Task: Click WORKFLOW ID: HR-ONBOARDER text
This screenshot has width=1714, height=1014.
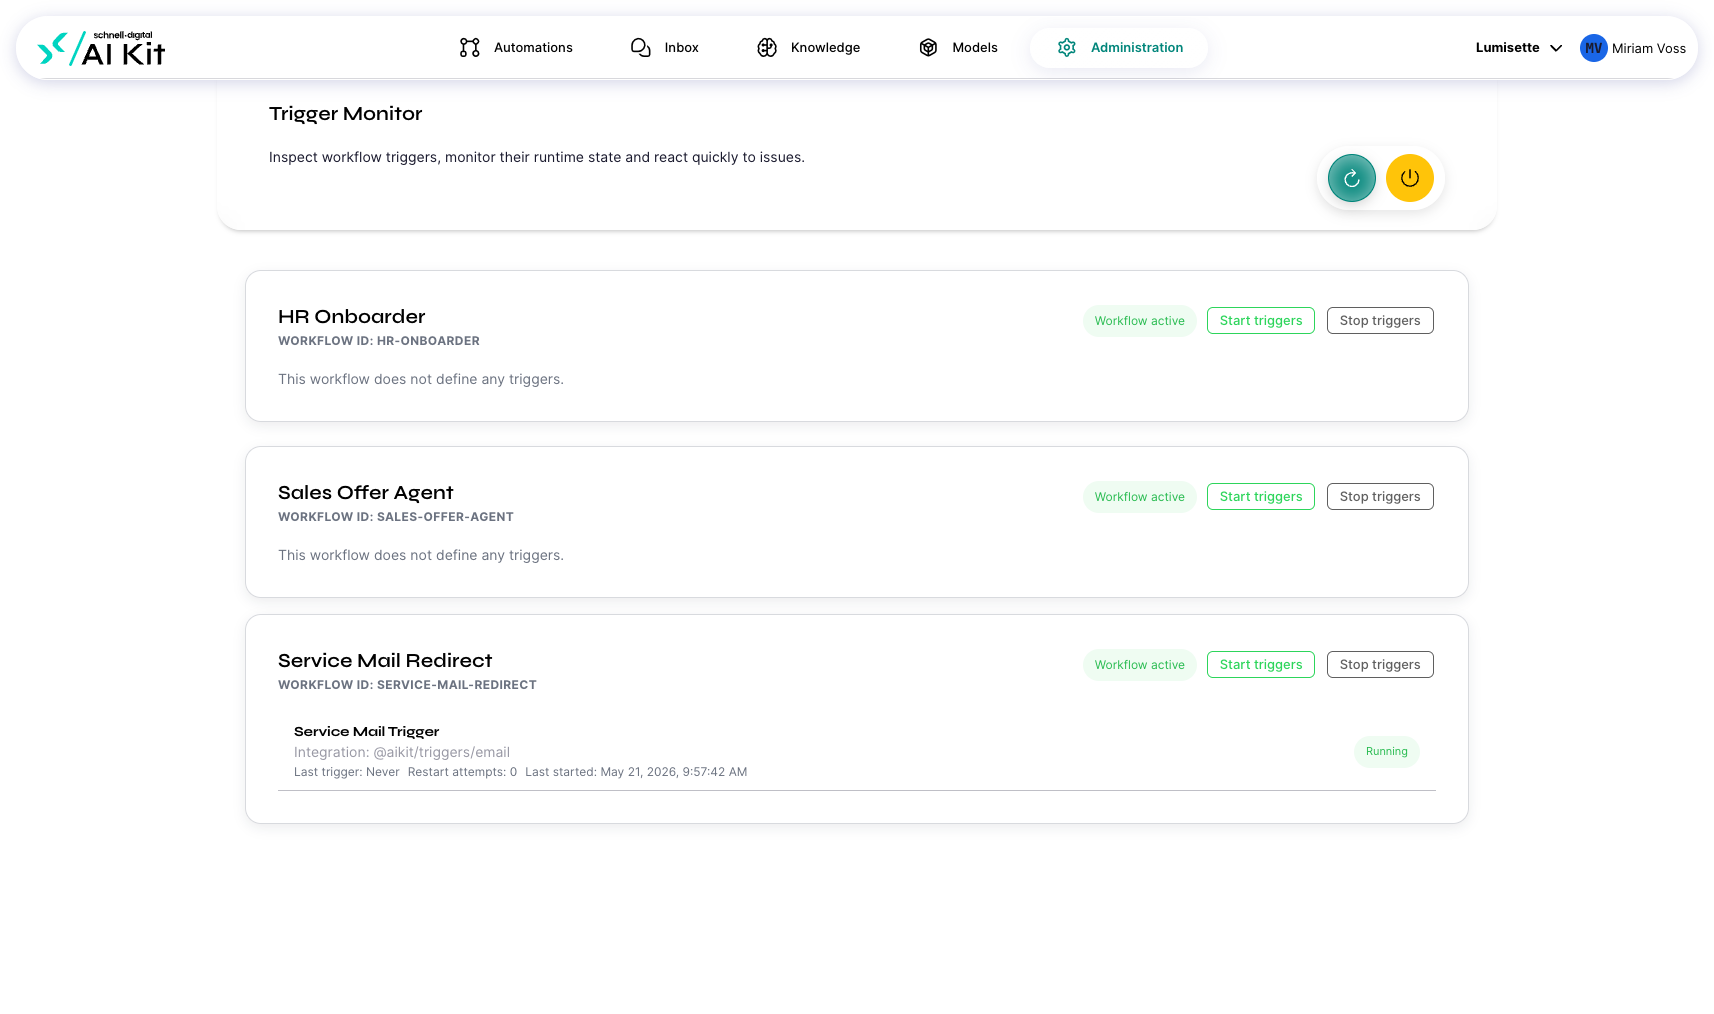Action: (x=379, y=341)
